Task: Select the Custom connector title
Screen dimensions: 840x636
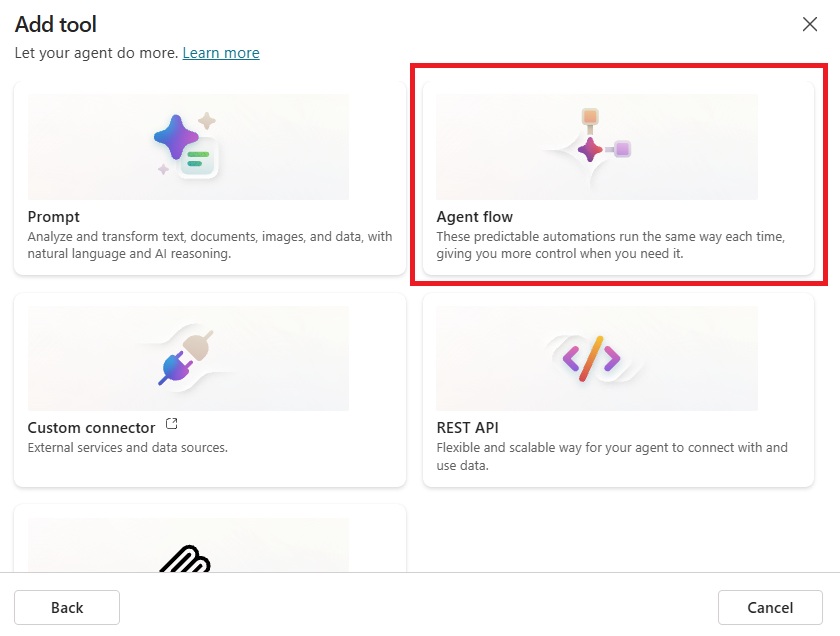Action: tap(91, 428)
